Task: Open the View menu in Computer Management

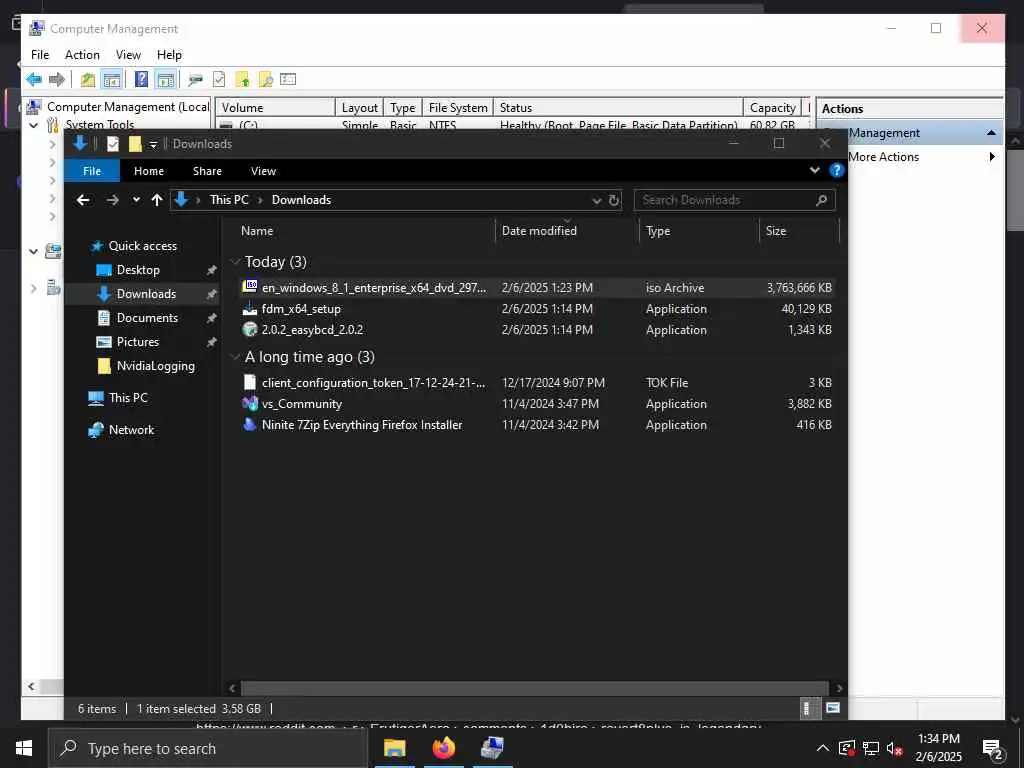Action: point(128,55)
